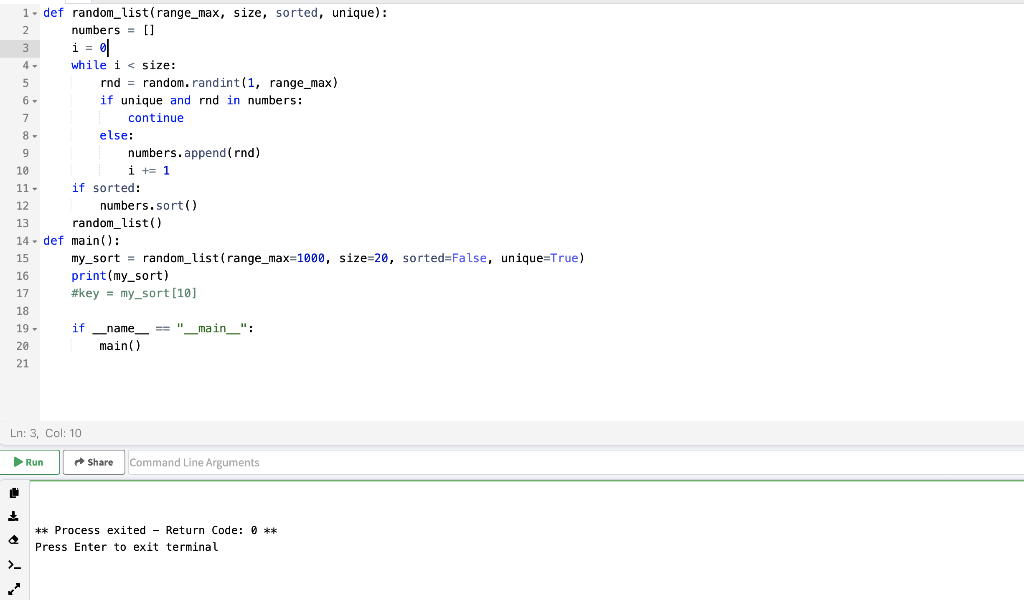
Task: Click 'random_list()' on line 13
Action: click(117, 223)
